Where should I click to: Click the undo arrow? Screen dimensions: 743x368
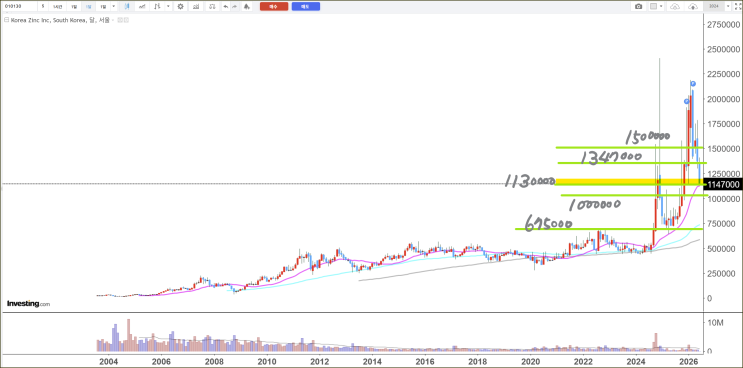226,7
